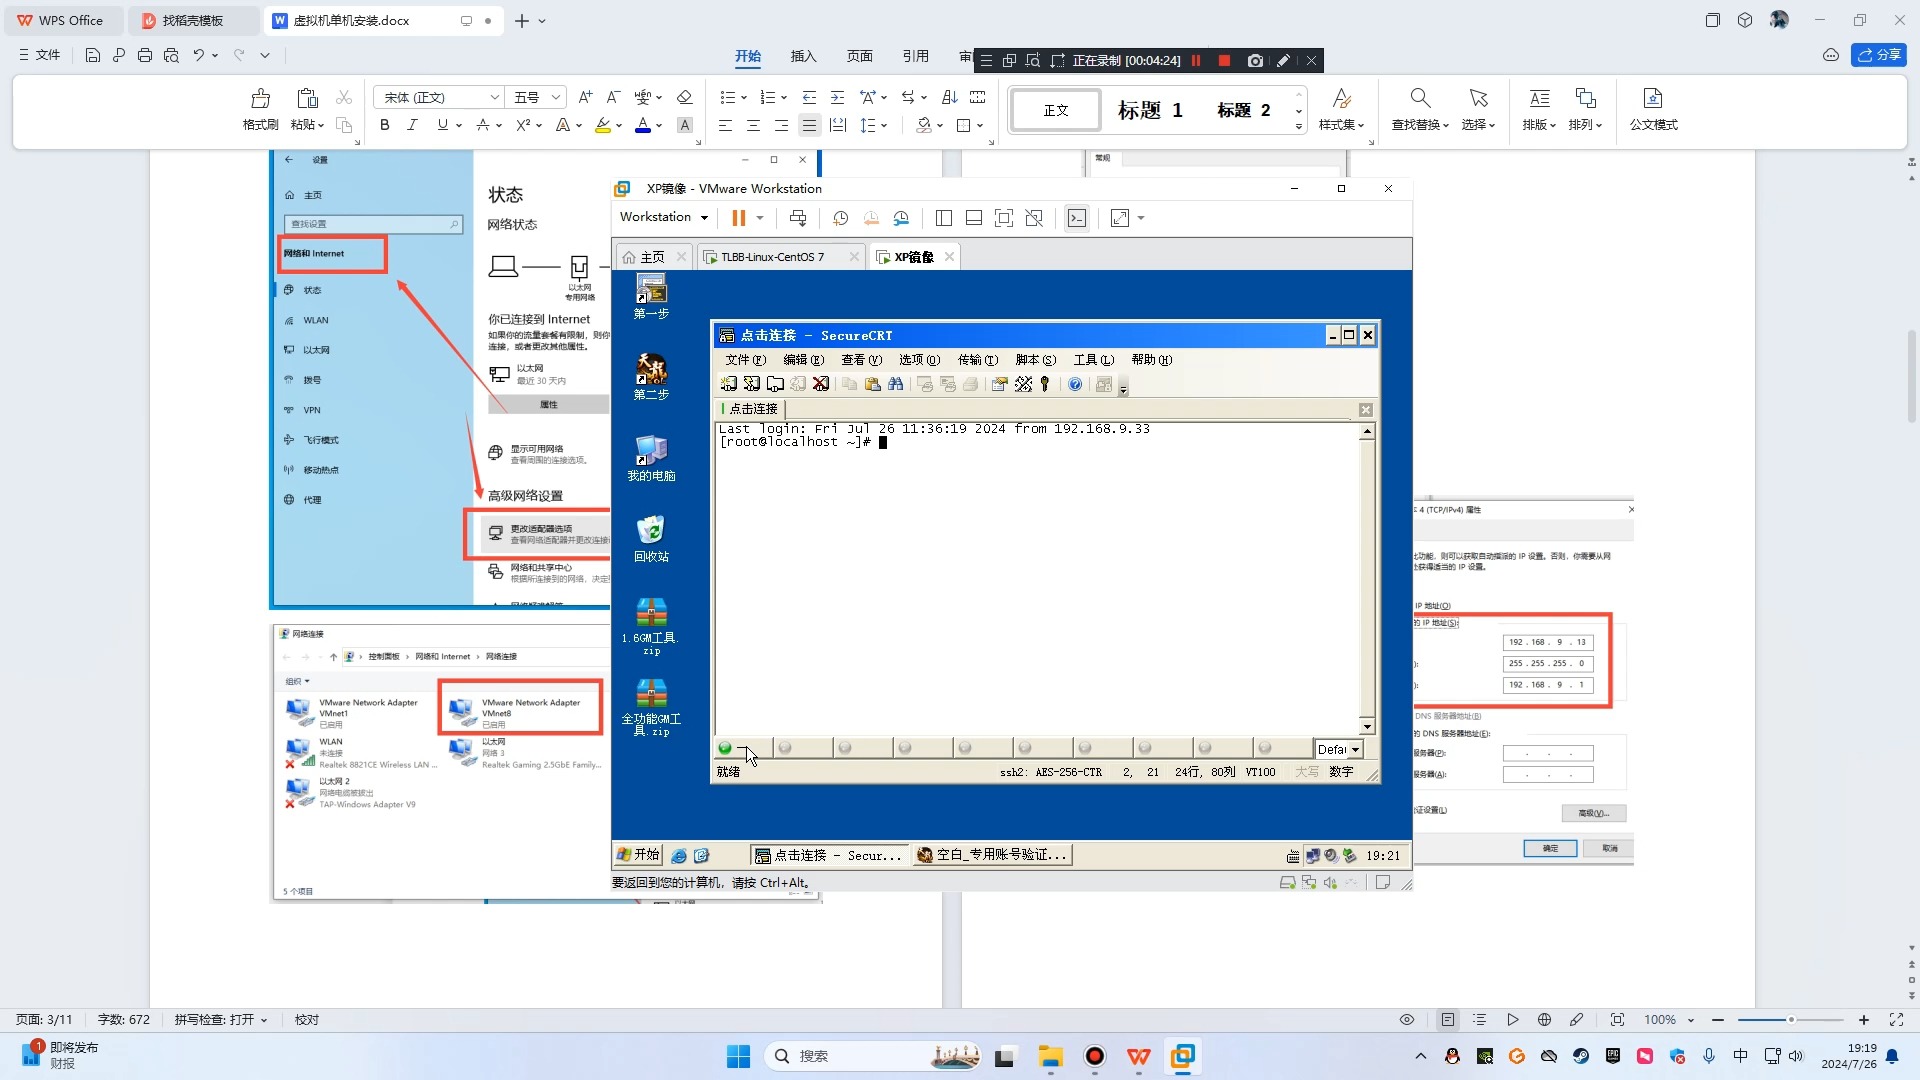Screen dimensions: 1920x1080
Task: Select the TLBB-Linux-CentOS 7 tab
Action: [x=770, y=256]
